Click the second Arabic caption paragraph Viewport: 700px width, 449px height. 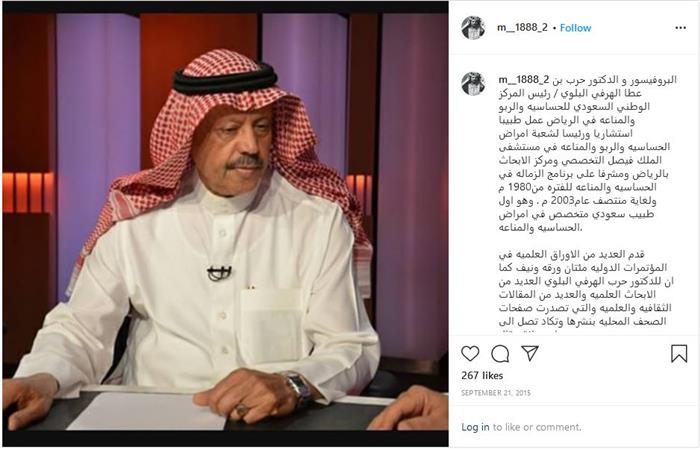tap(585, 290)
